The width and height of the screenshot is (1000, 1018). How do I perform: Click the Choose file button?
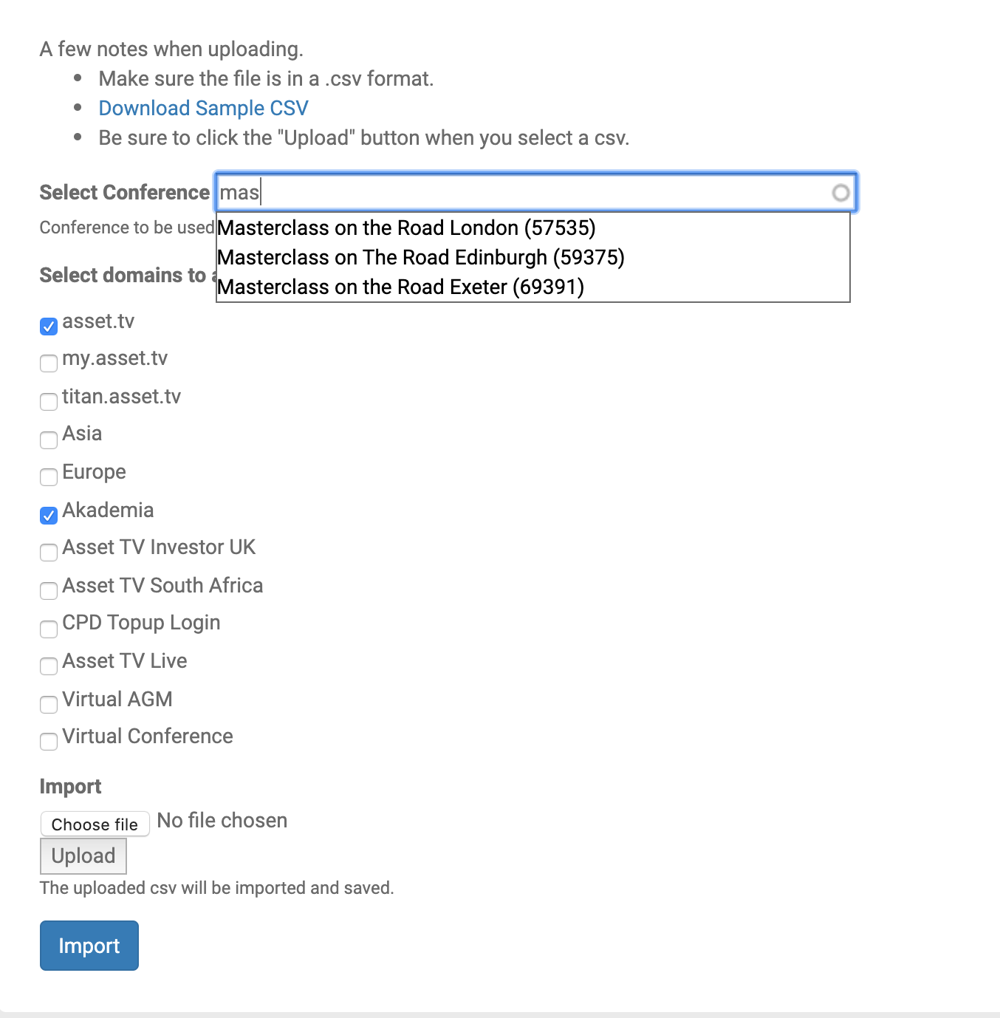click(x=95, y=824)
